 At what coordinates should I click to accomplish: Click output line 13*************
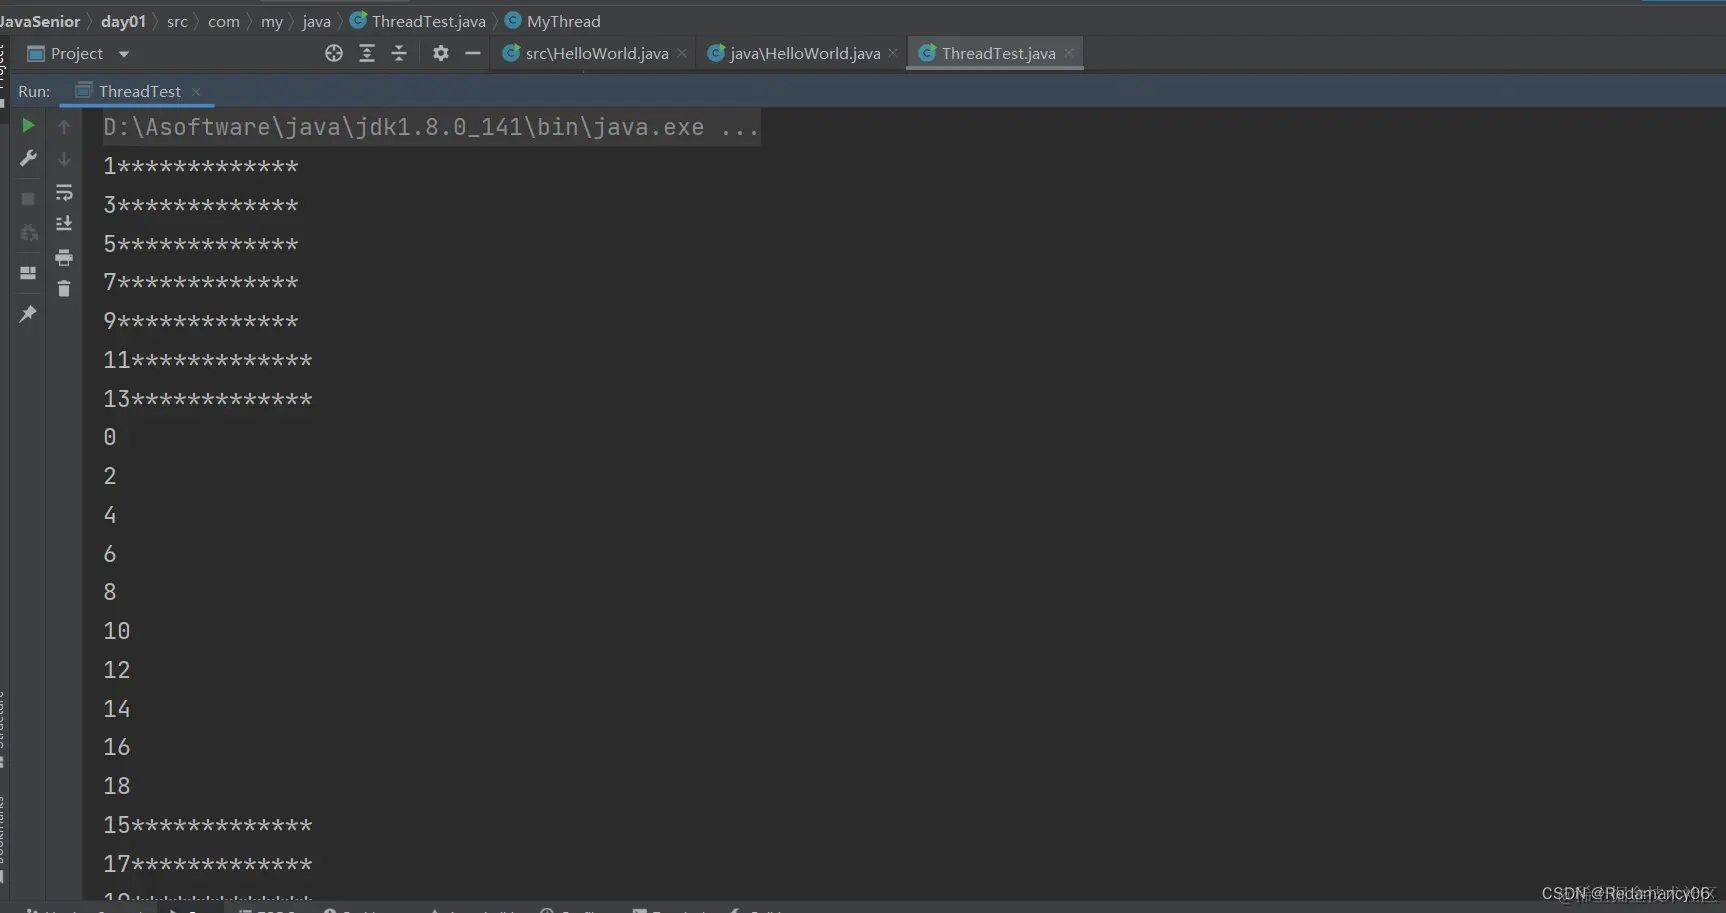coord(208,399)
